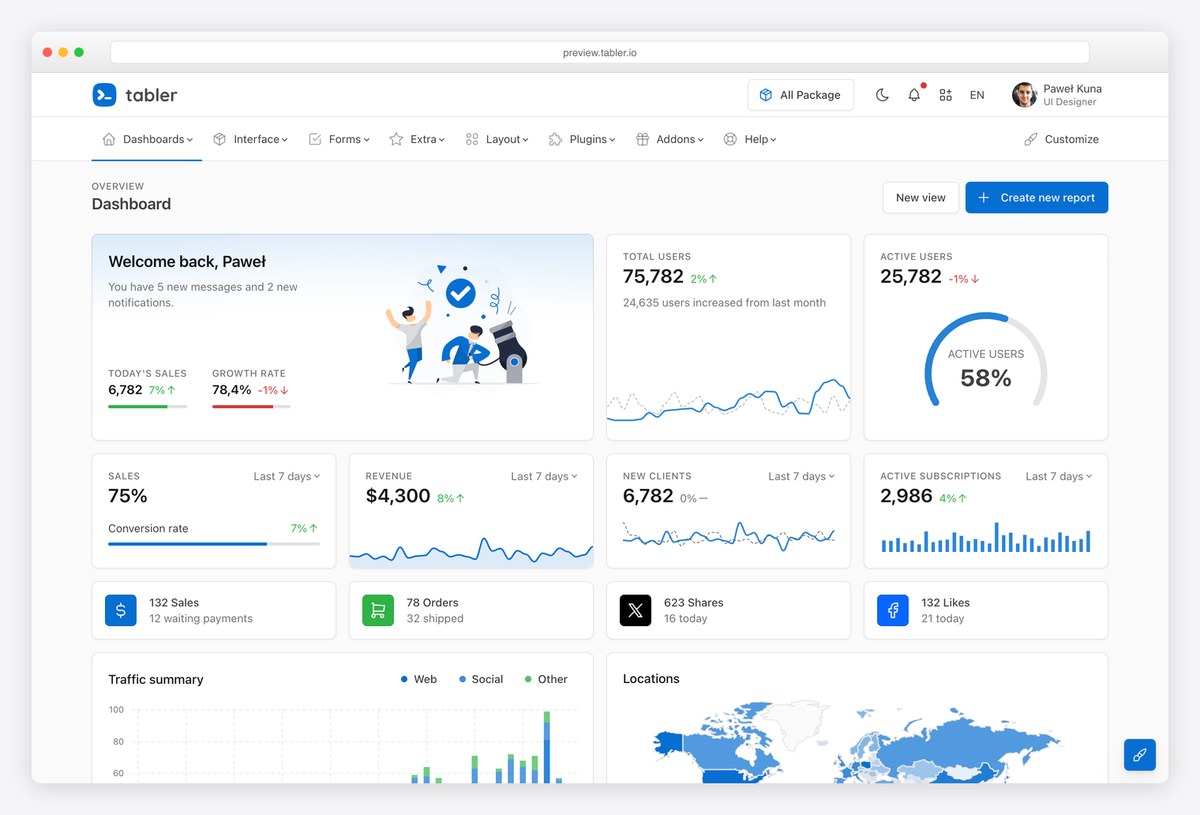The width and height of the screenshot is (1200, 815).
Task: Open the Plugins menu
Action: click(582, 139)
